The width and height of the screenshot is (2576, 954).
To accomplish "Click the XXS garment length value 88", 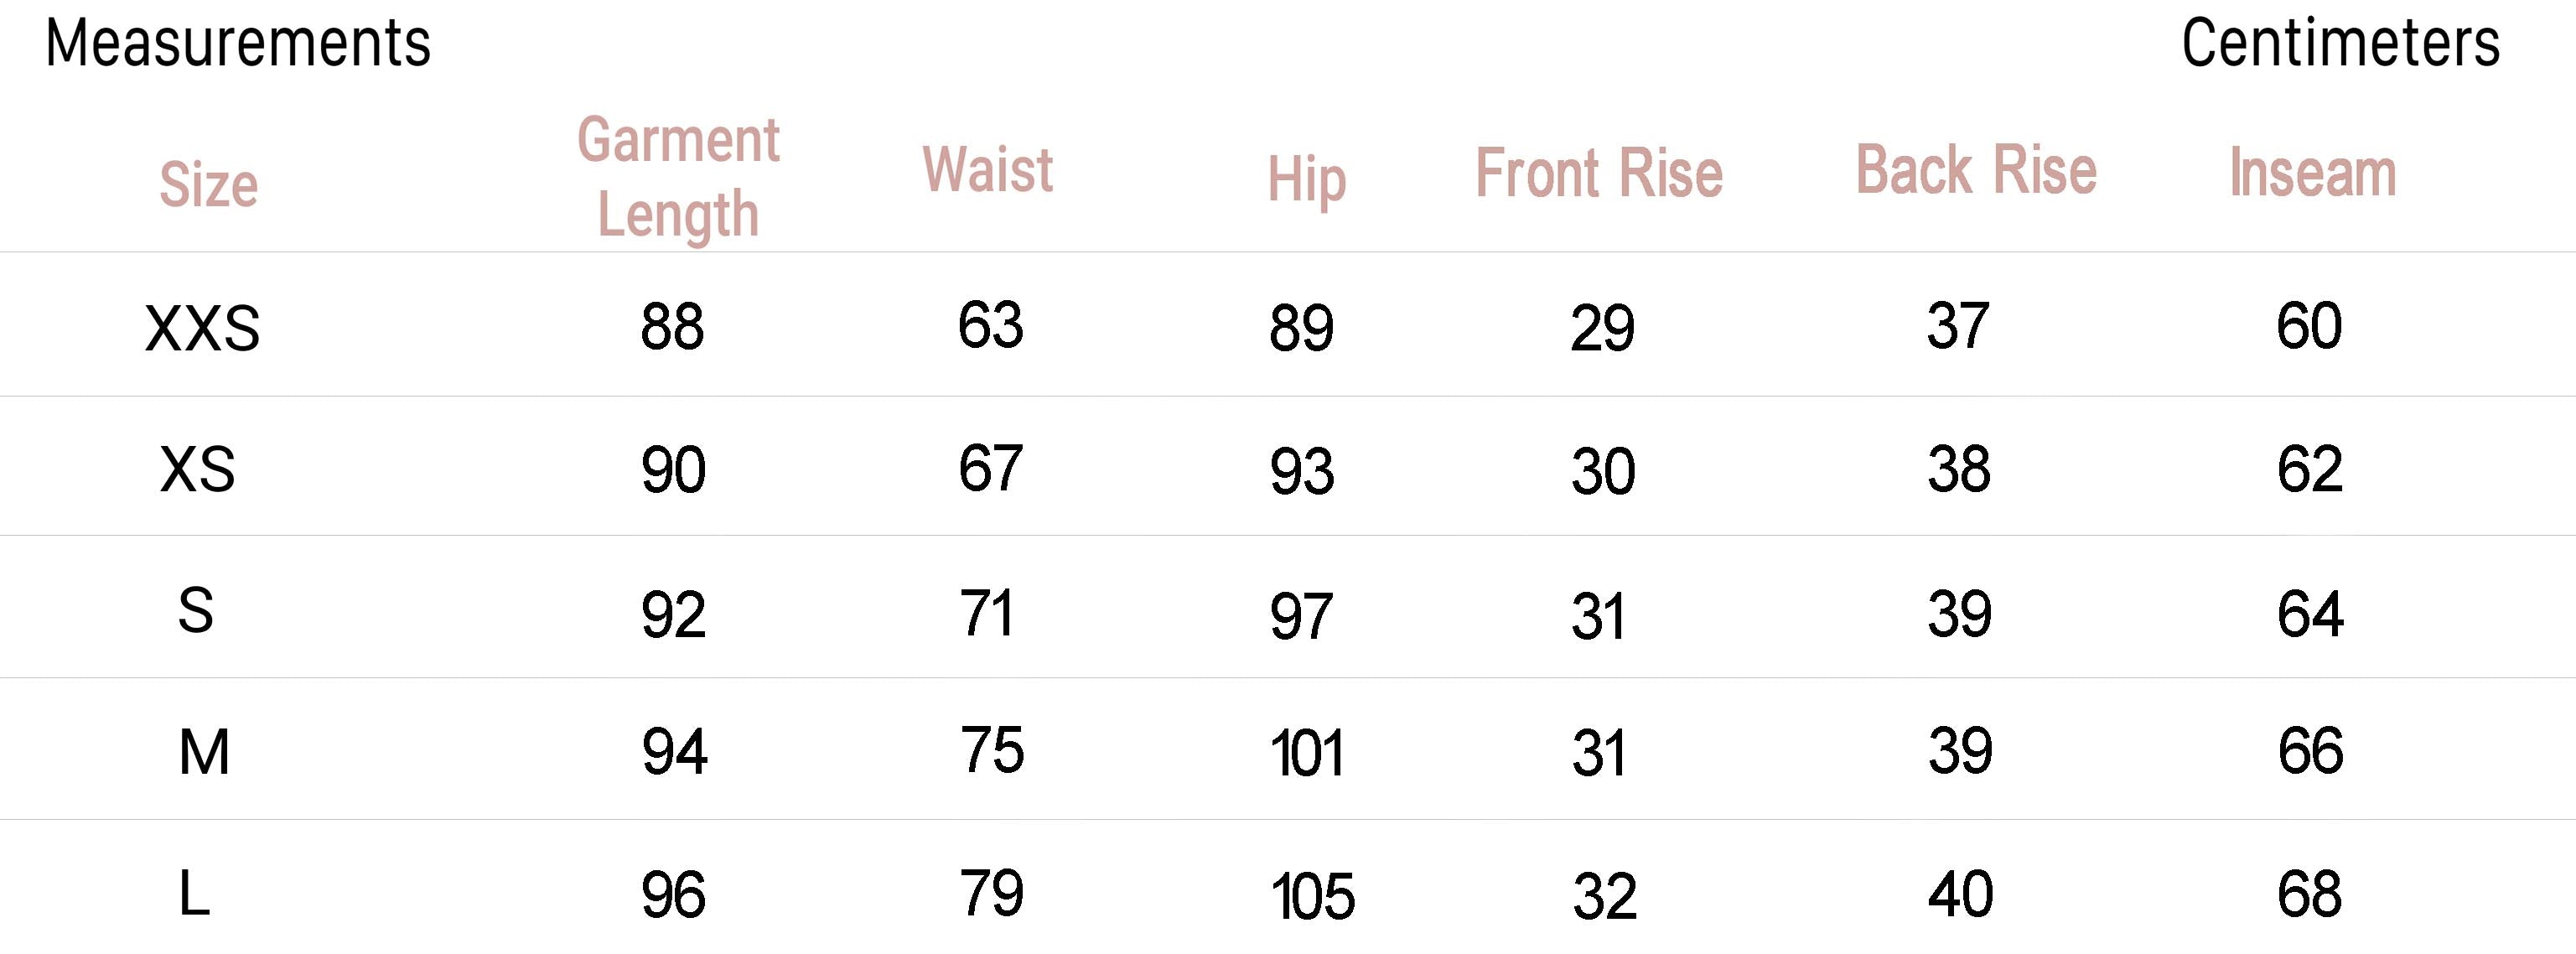I will pos(672,327).
